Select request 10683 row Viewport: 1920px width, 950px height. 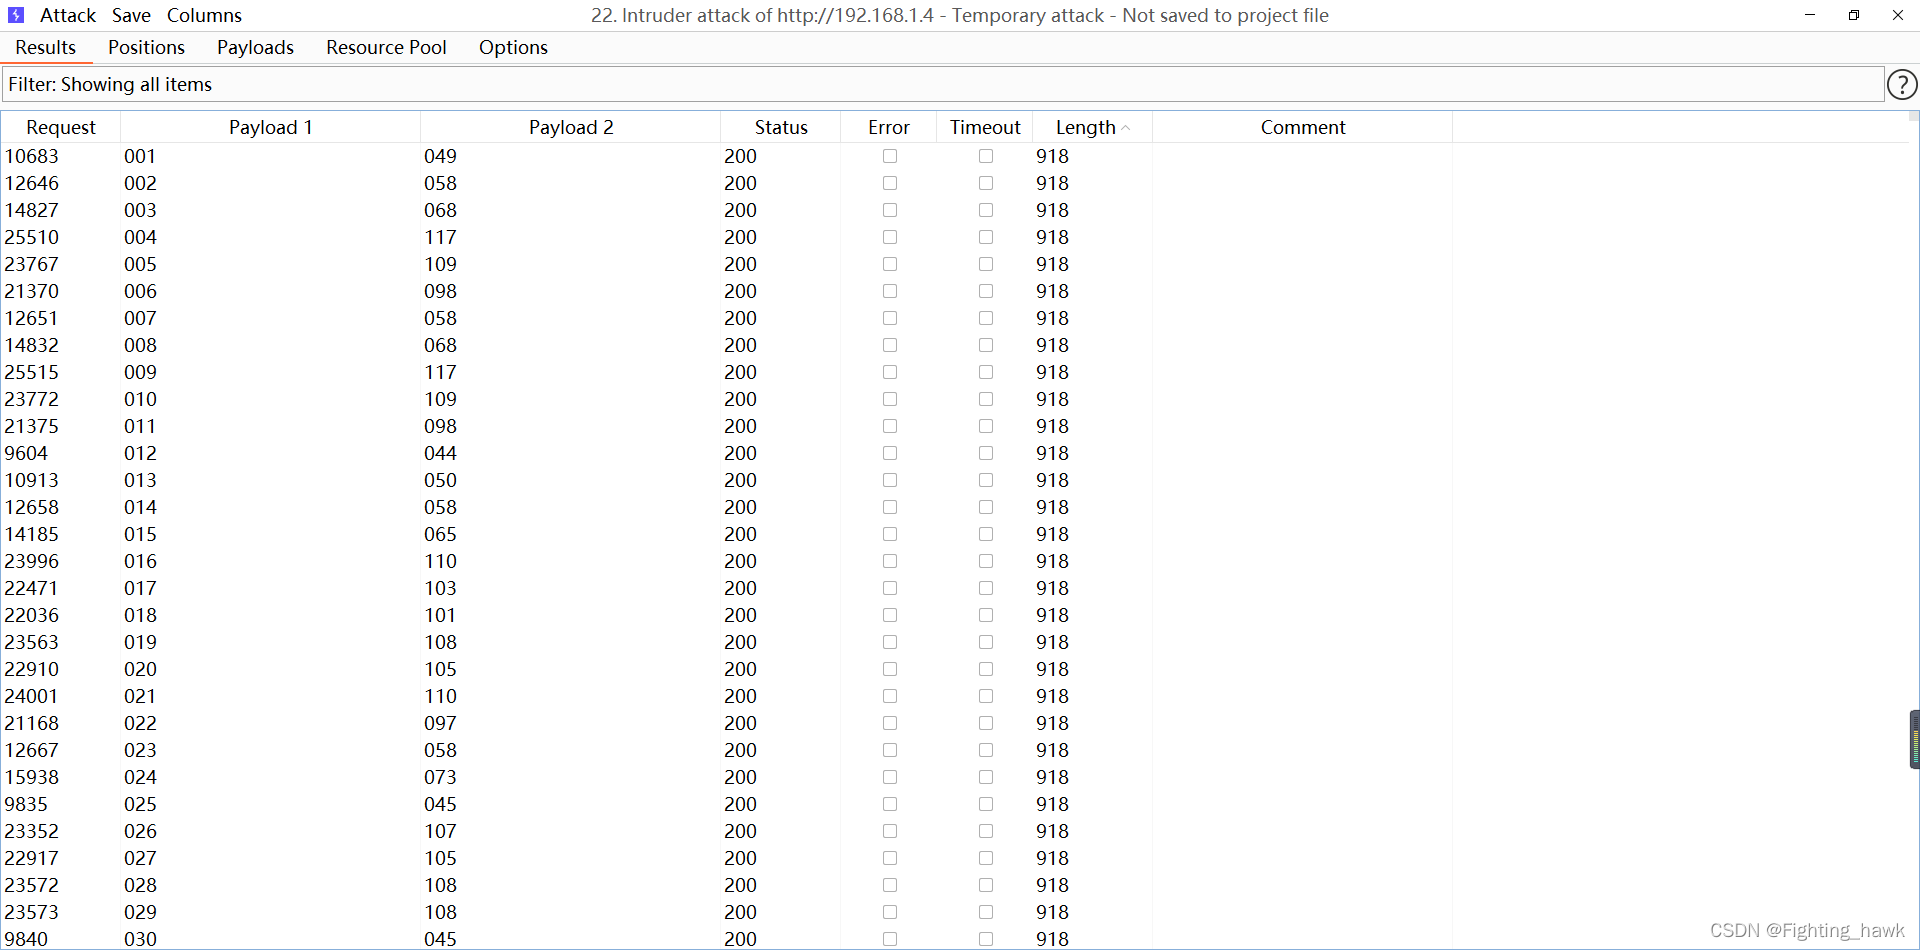955,156
